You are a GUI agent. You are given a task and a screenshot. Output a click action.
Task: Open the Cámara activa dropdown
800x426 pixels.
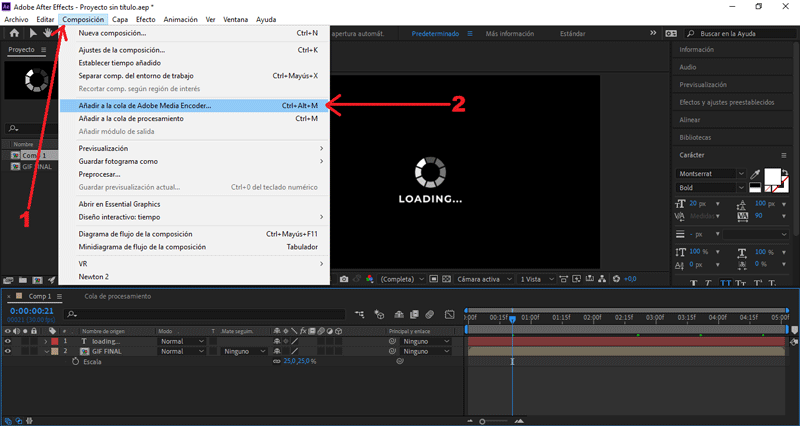[484, 279]
